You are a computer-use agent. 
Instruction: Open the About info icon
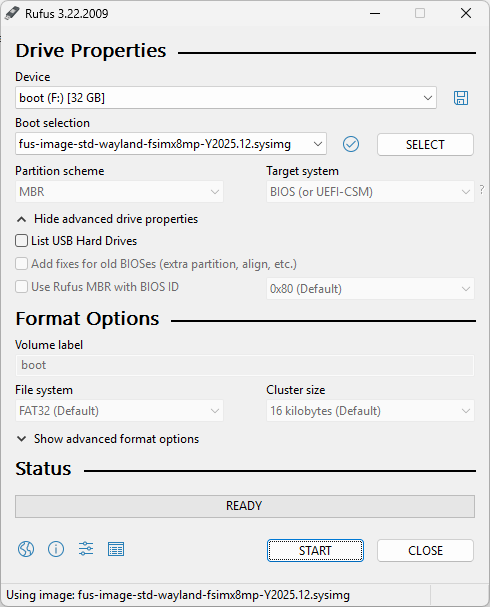pos(56,549)
